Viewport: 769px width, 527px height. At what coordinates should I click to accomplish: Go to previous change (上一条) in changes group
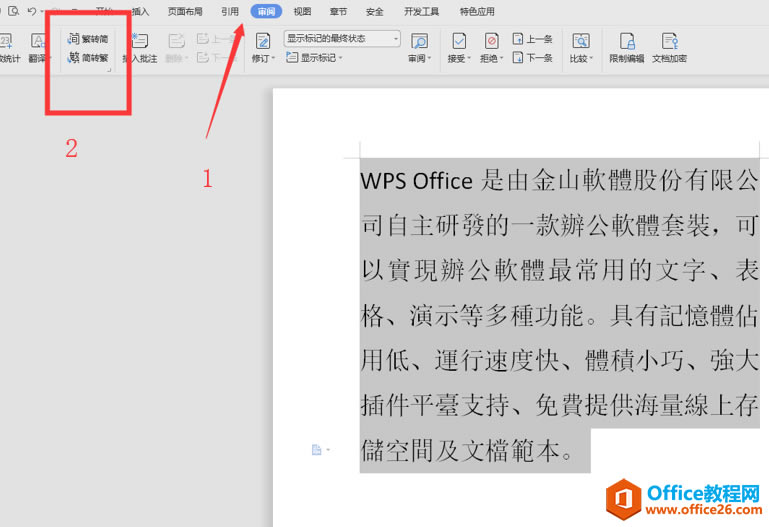533,39
